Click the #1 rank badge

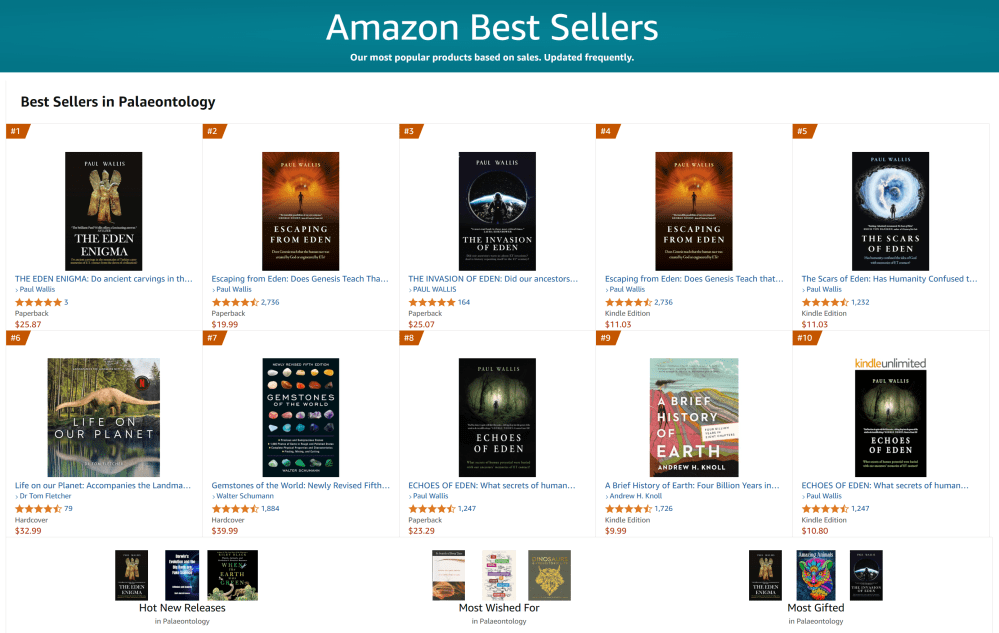pyautogui.click(x=17, y=131)
